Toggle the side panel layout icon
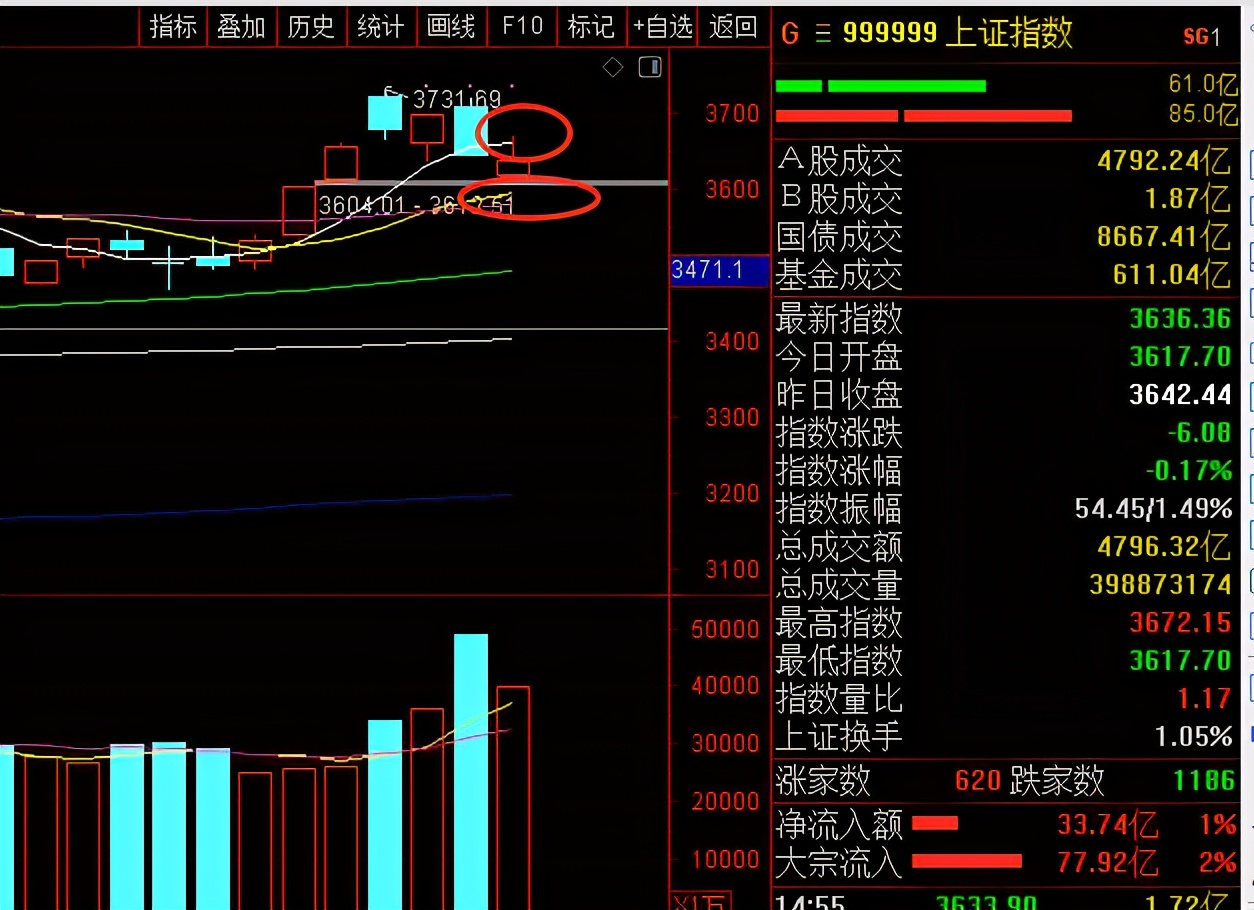Screen dimensions: 1254x910 [x=650, y=68]
